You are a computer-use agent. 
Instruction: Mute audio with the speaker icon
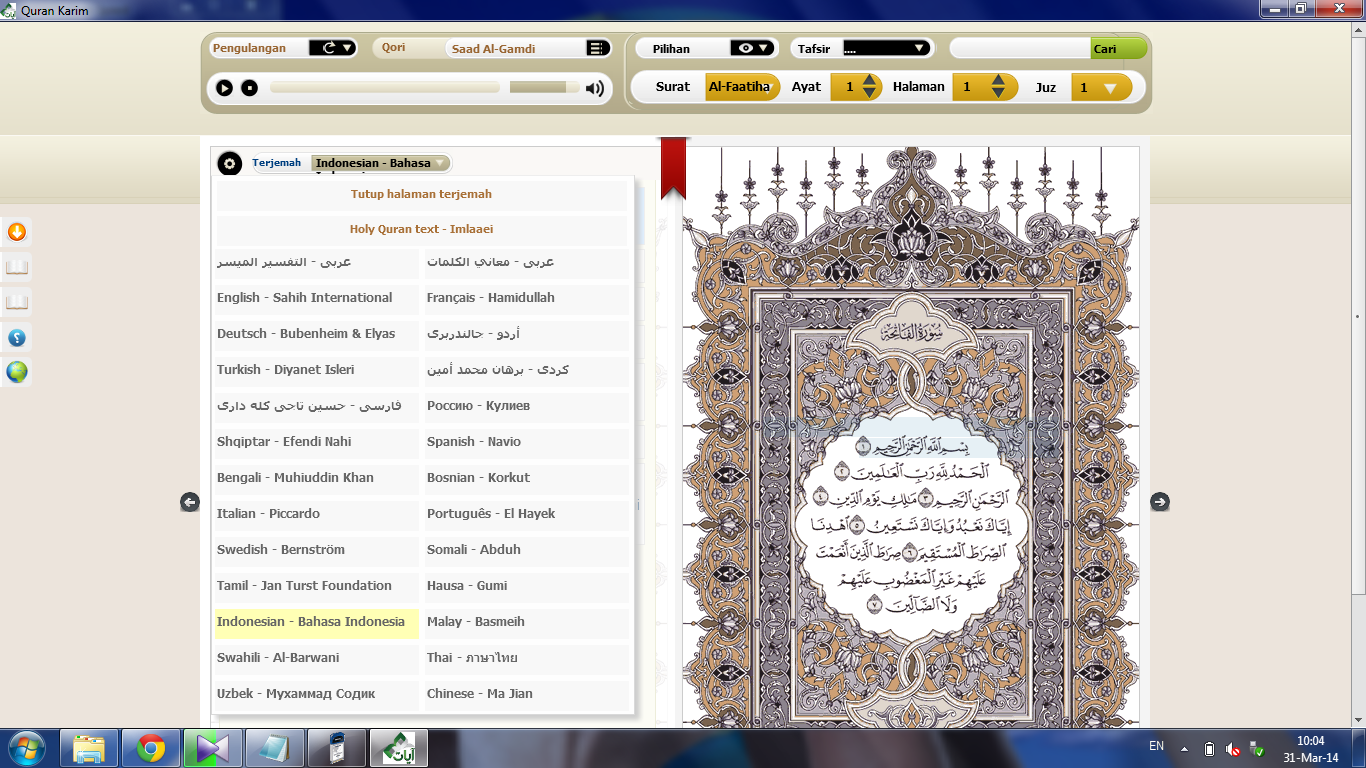click(595, 88)
